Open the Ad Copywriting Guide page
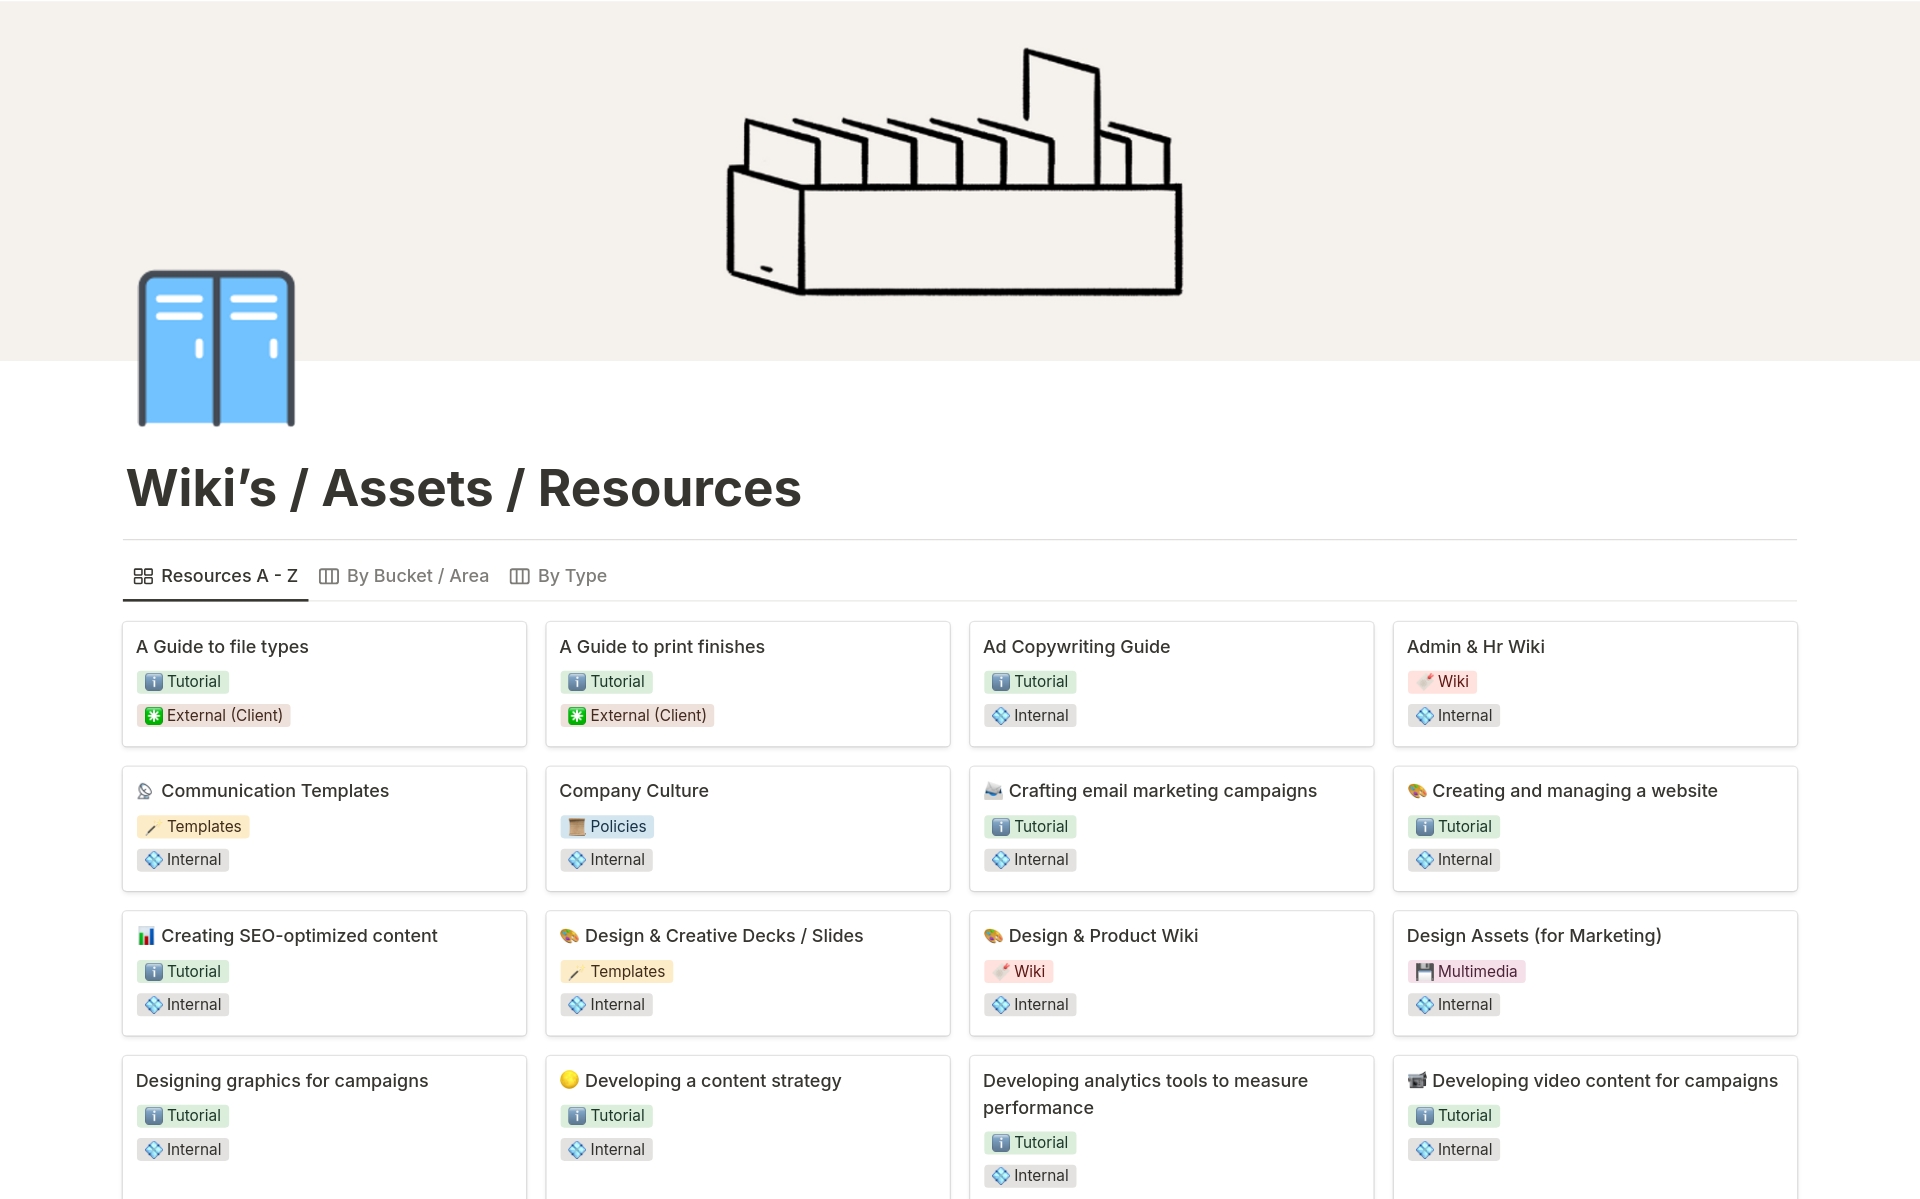1920x1199 pixels. click(x=1076, y=647)
